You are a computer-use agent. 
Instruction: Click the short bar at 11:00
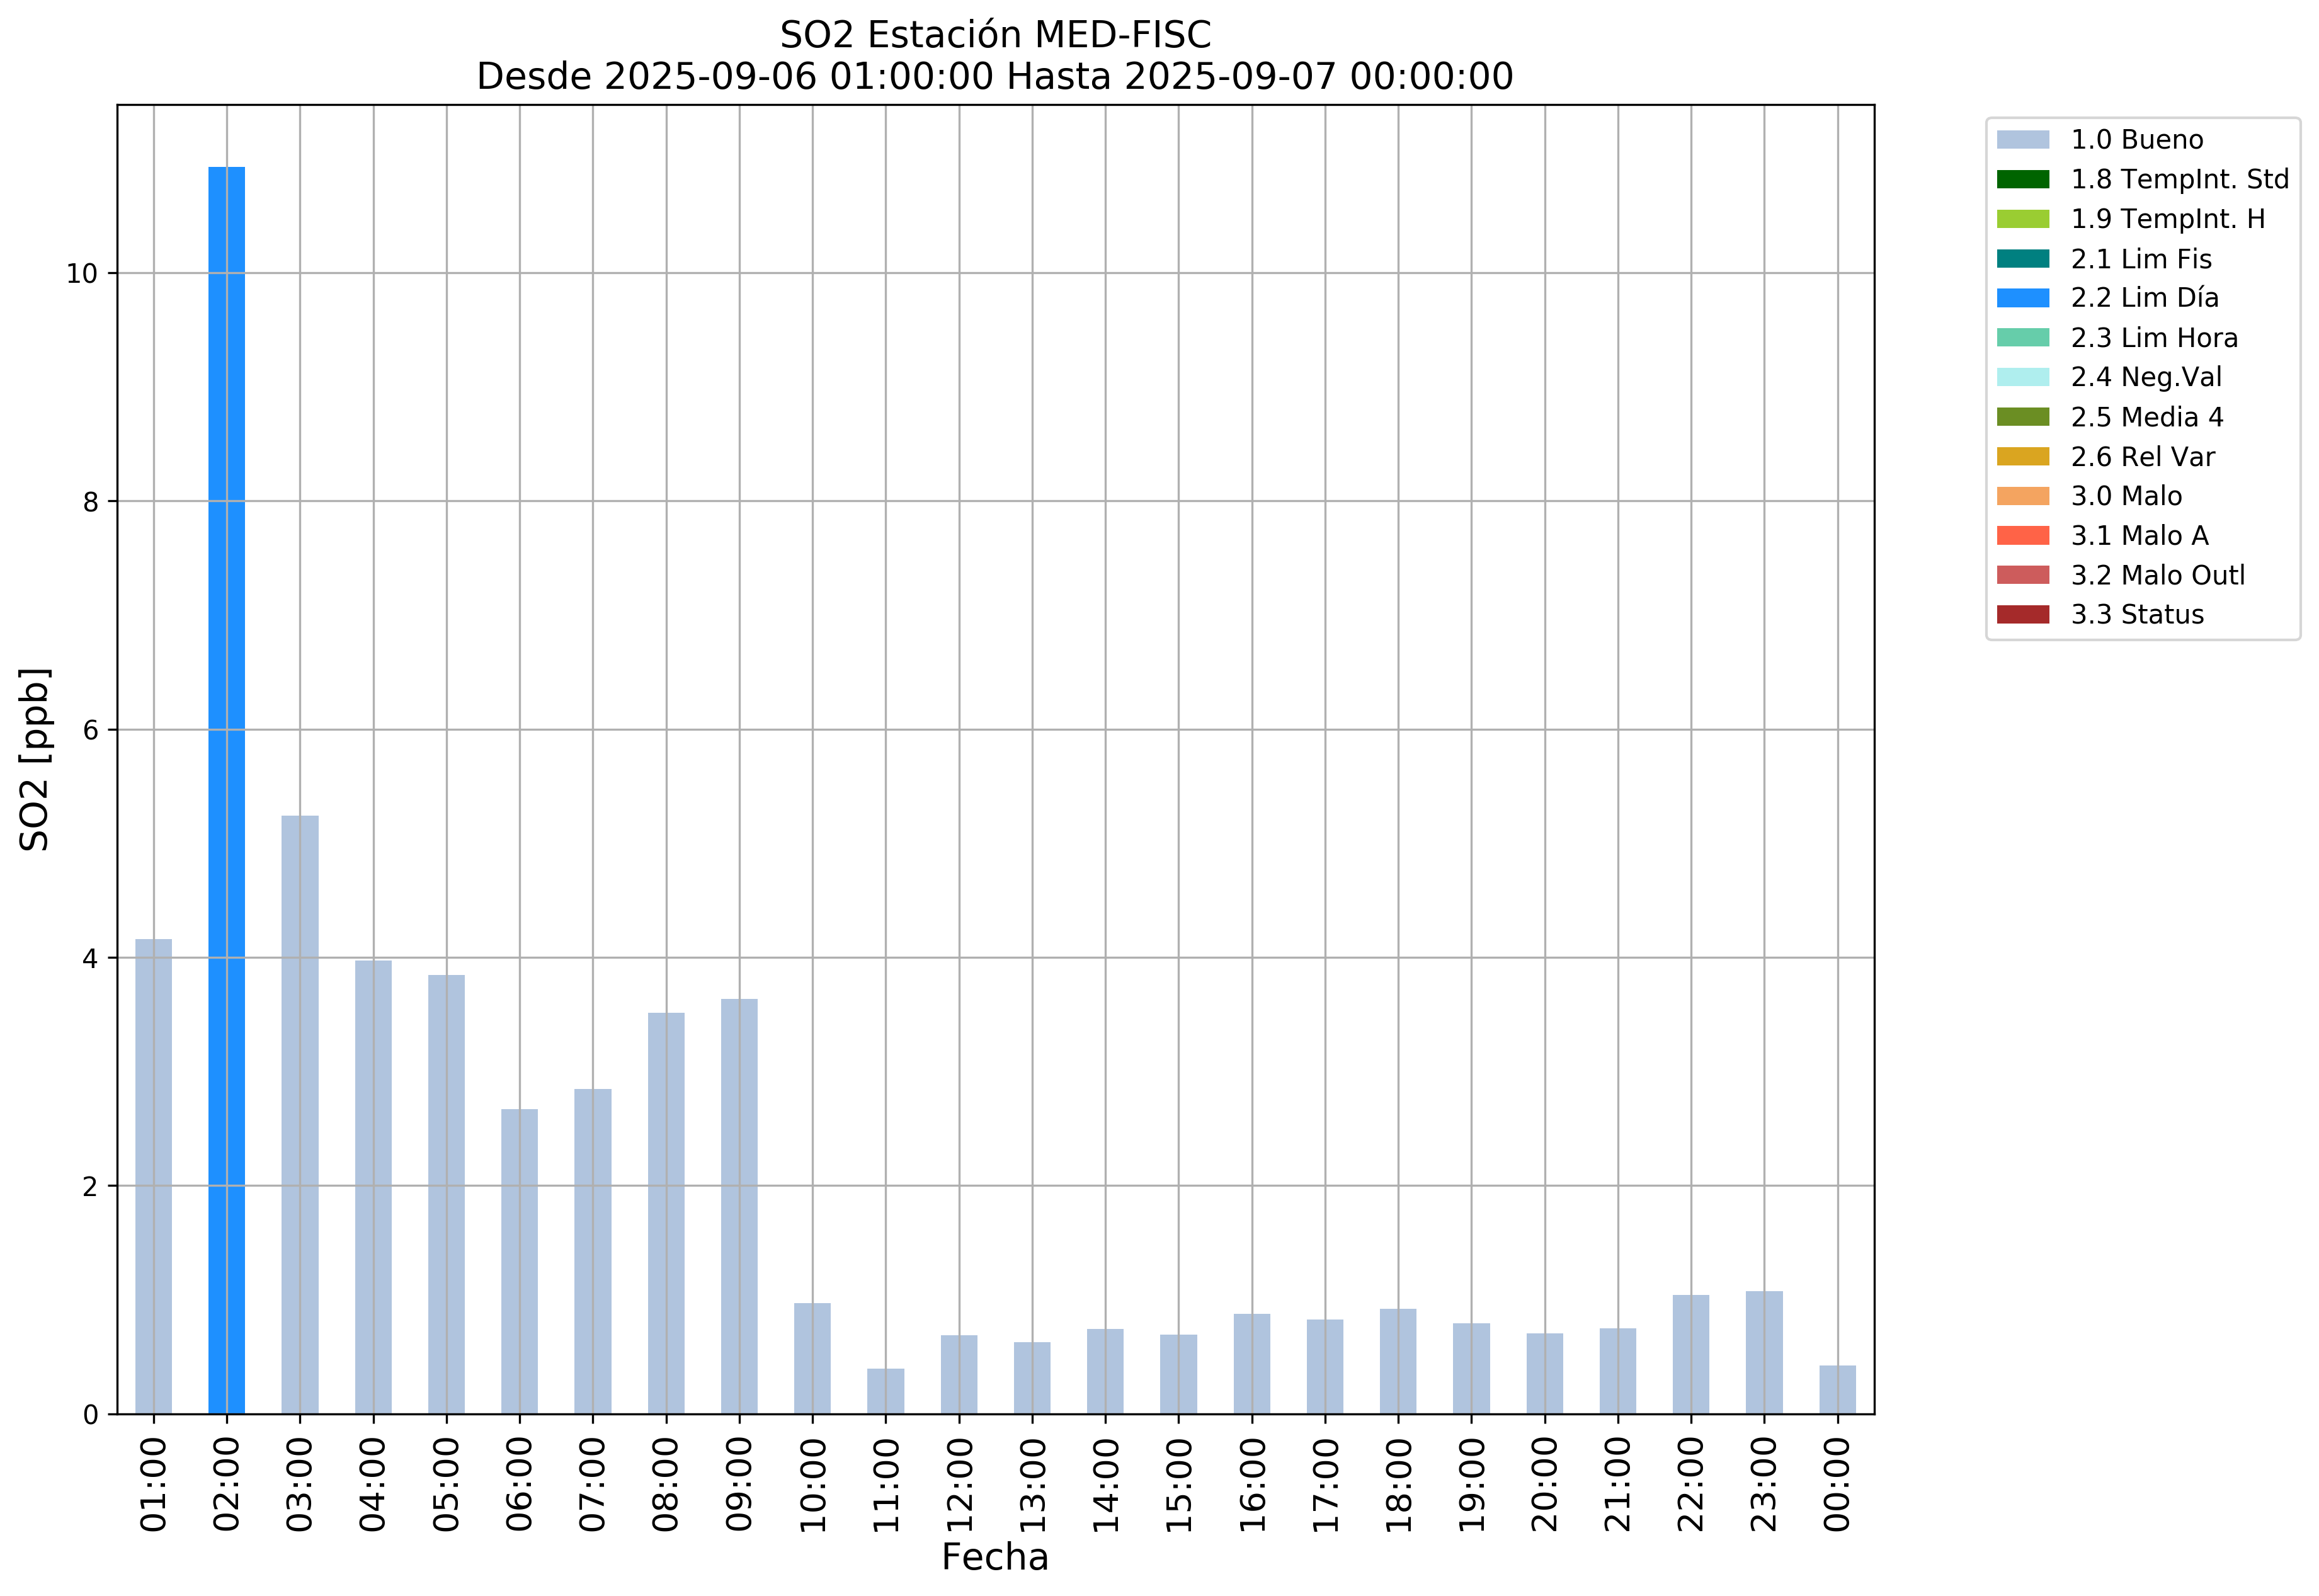pyautogui.click(x=885, y=1391)
